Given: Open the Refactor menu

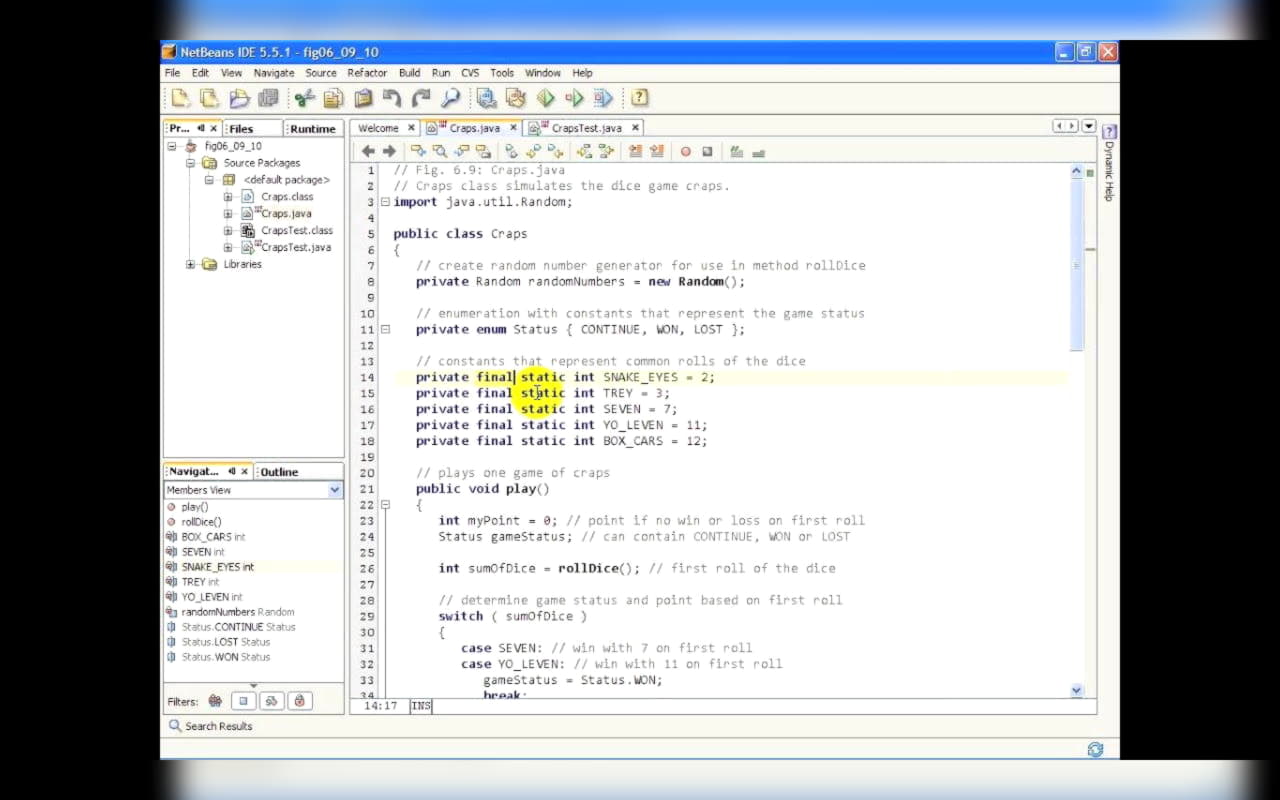Looking at the screenshot, I should (367, 73).
